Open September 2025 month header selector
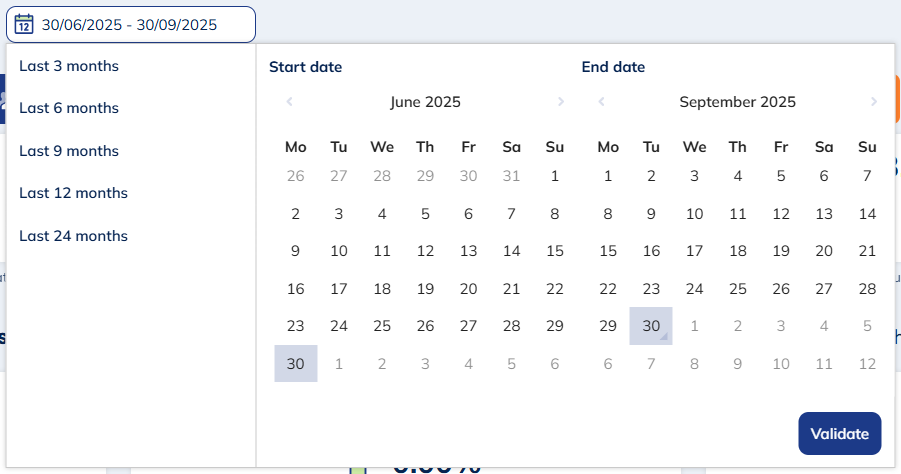Image resolution: width=901 pixels, height=474 pixels. coord(737,102)
